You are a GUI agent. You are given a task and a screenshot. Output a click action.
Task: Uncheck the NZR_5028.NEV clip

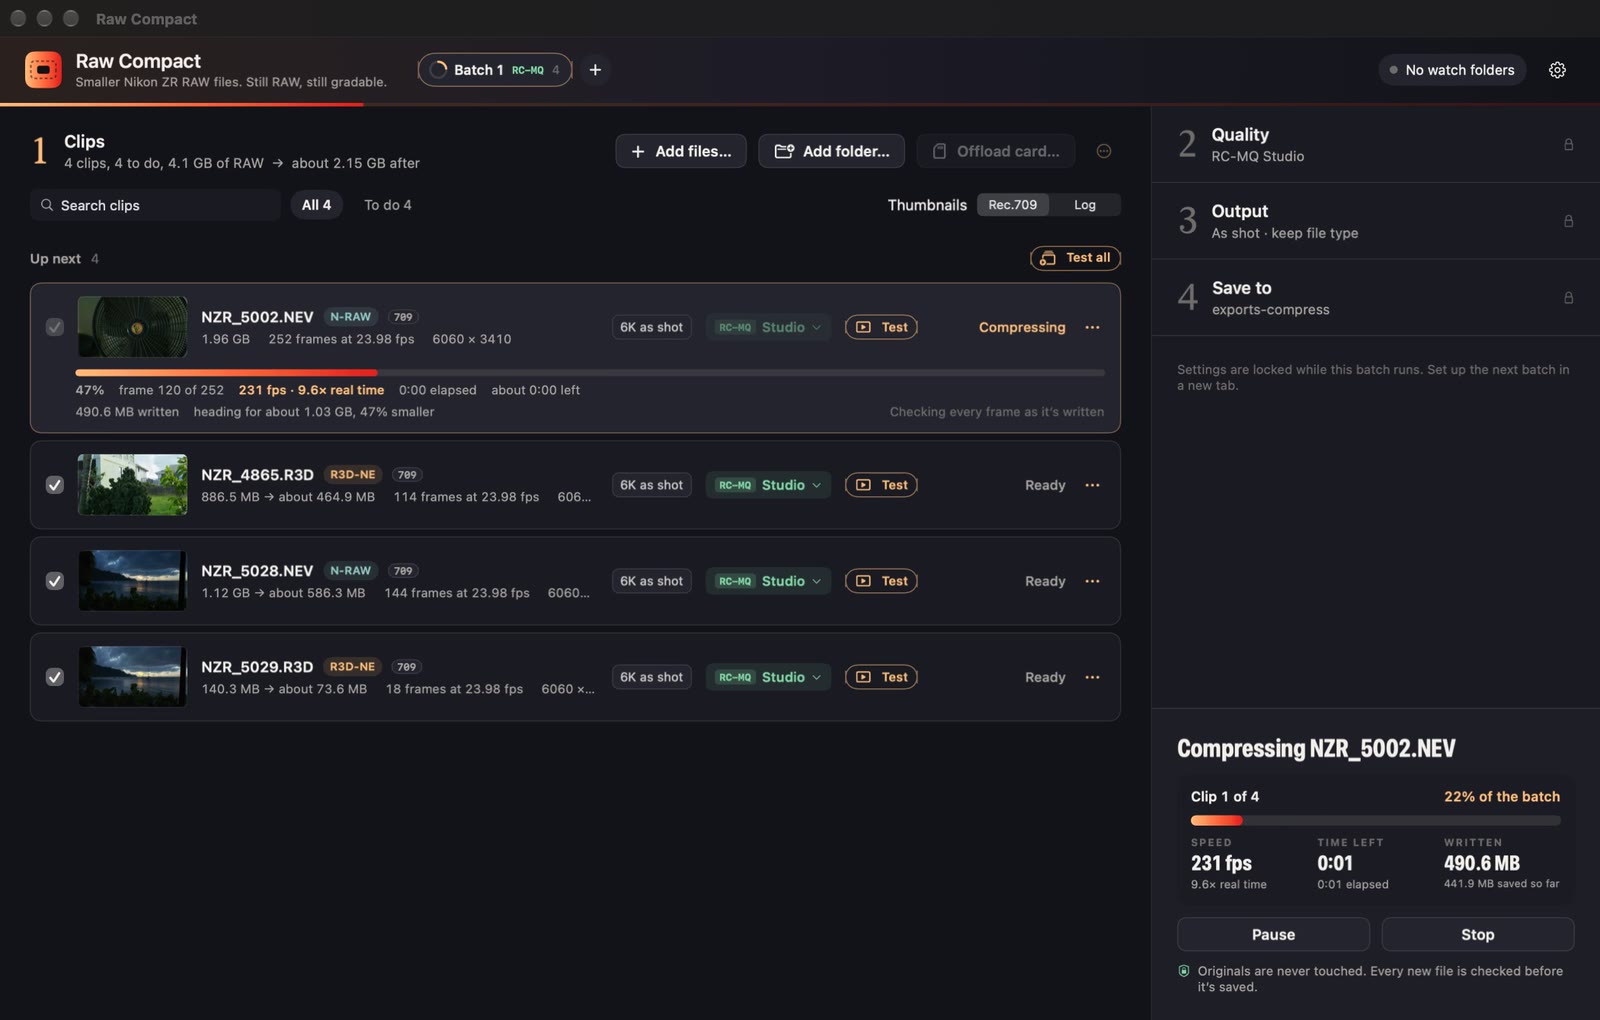click(x=55, y=581)
